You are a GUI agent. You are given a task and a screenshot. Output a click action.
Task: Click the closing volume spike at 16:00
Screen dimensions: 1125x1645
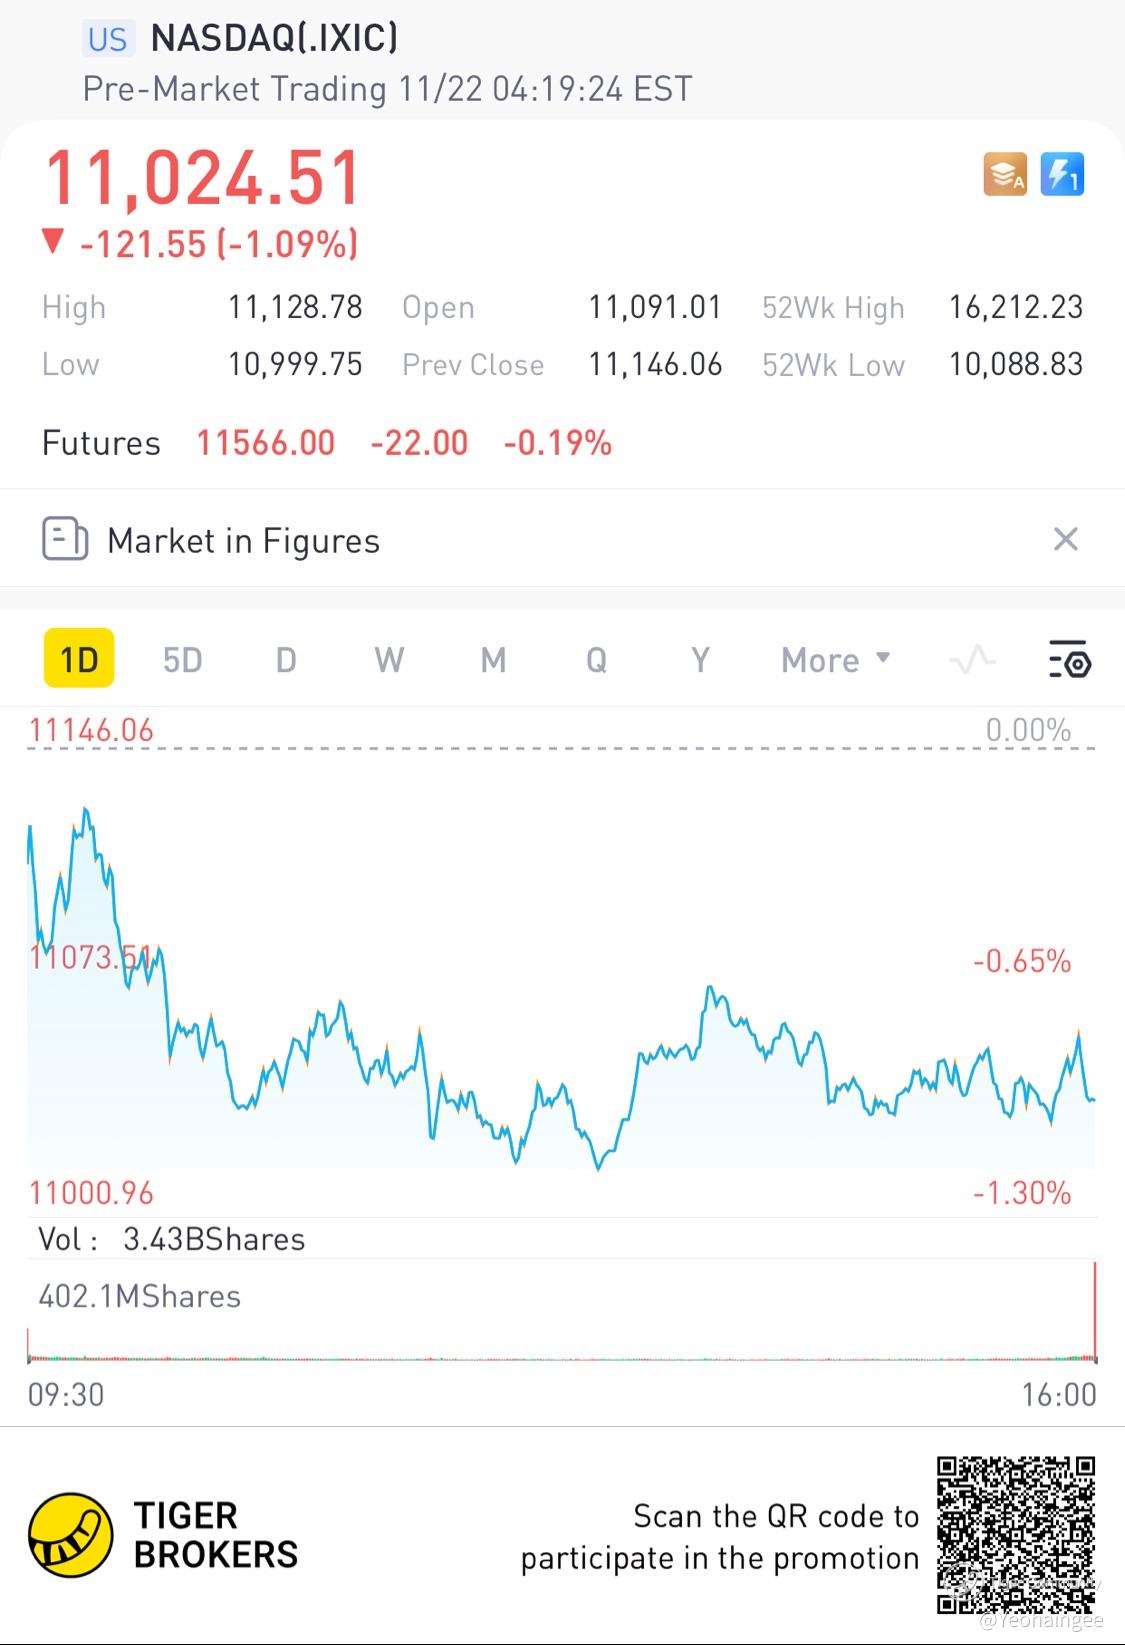[x=1095, y=1312]
